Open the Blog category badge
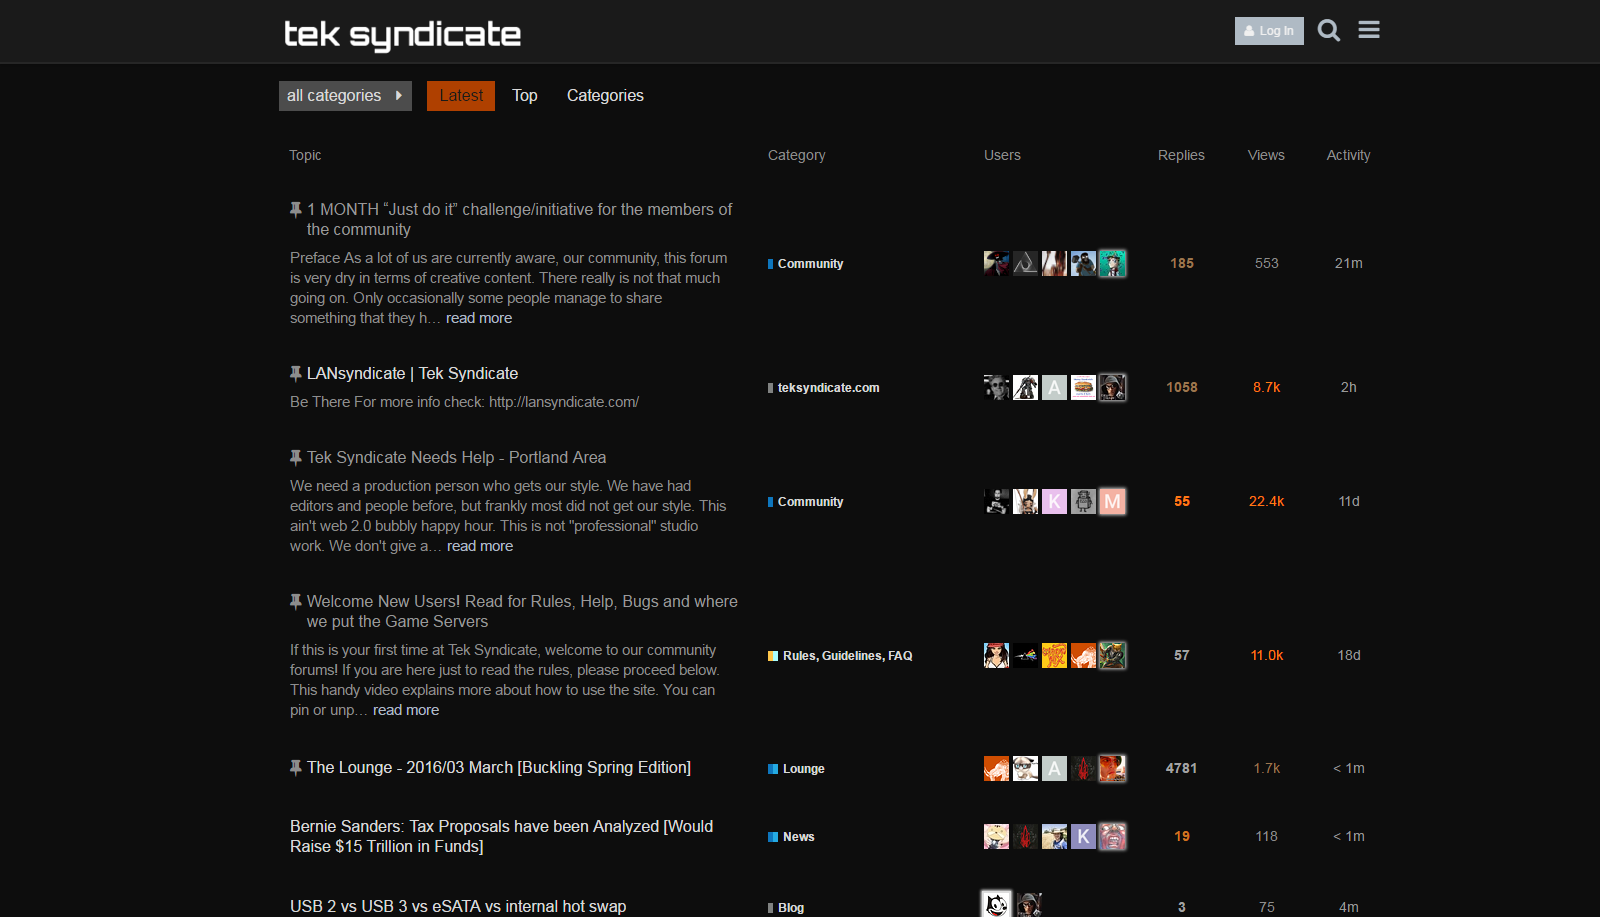The height and width of the screenshot is (917, 1600). coord(786,908)
